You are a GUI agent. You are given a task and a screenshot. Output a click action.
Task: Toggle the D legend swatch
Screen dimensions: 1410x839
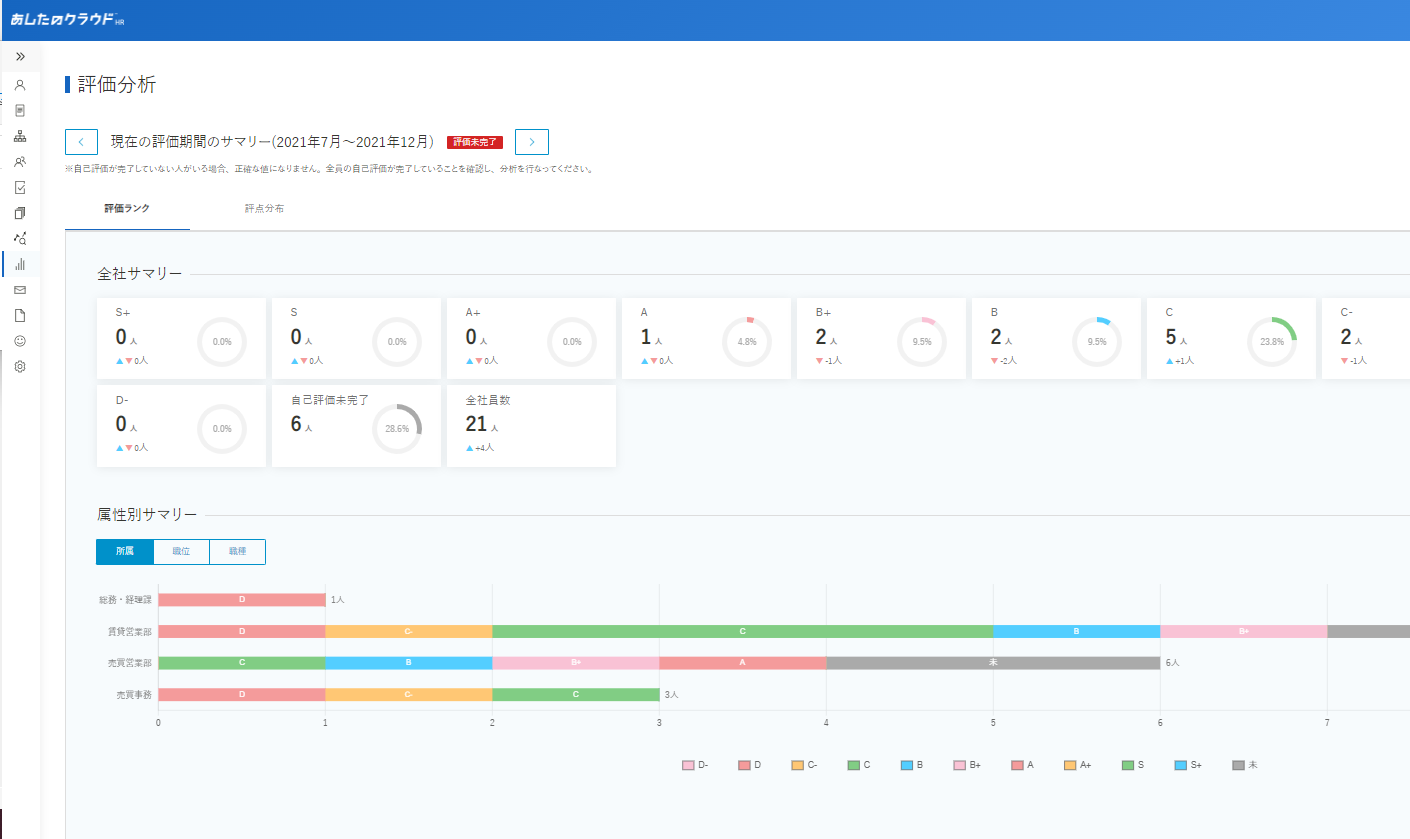pos(744,765)
